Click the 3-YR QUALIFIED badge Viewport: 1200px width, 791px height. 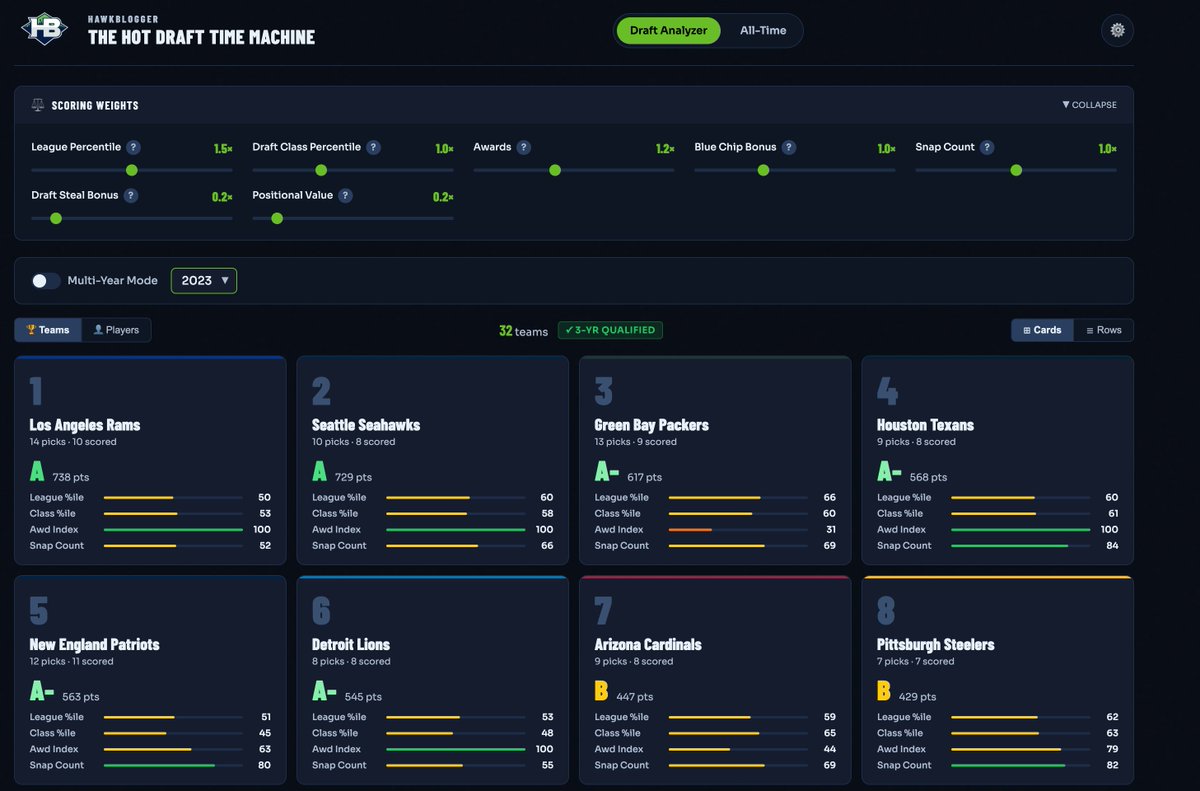click(x=610, y=330)
